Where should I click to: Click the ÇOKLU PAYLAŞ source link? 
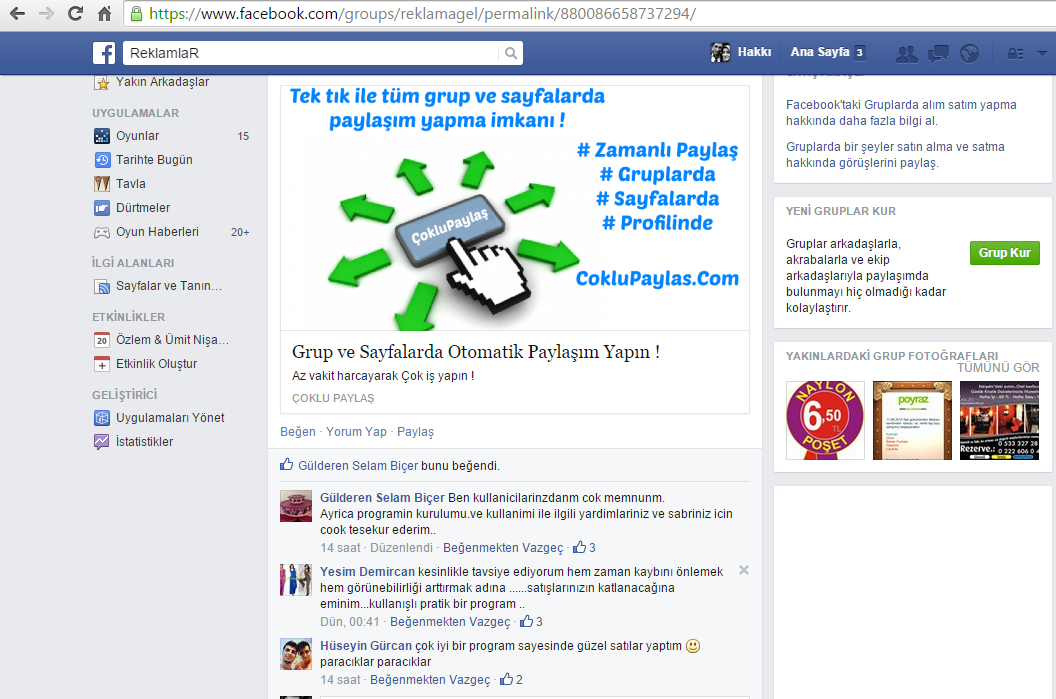[x=333, y=398]
